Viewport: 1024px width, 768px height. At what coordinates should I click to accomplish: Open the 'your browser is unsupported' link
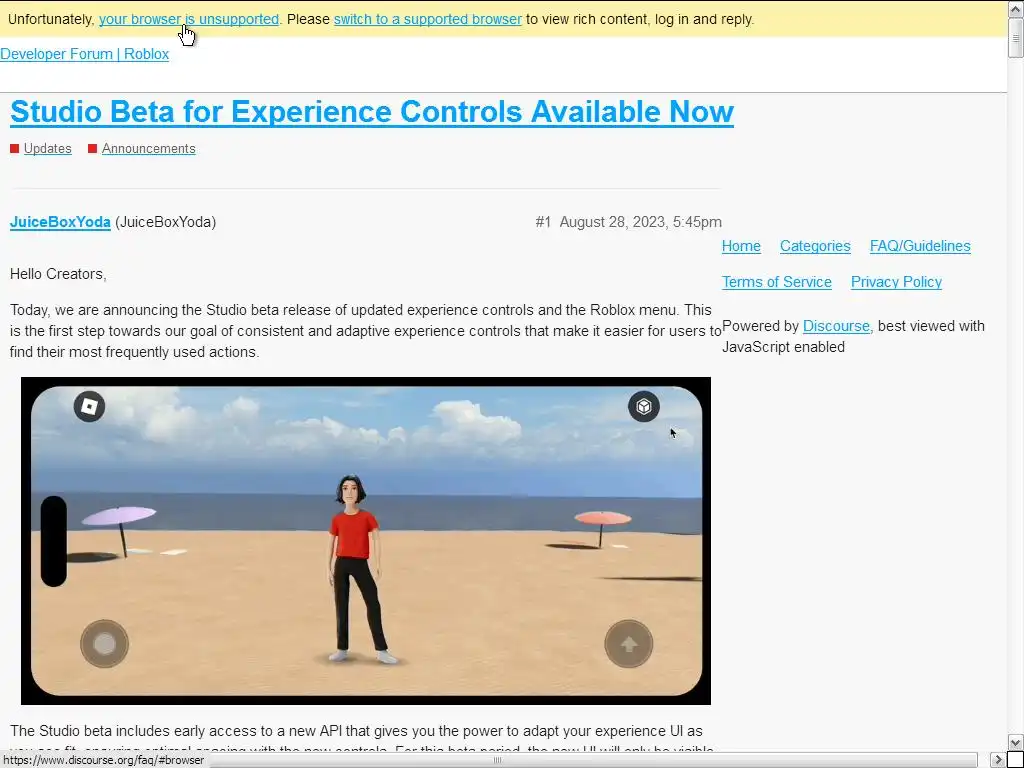189,19
